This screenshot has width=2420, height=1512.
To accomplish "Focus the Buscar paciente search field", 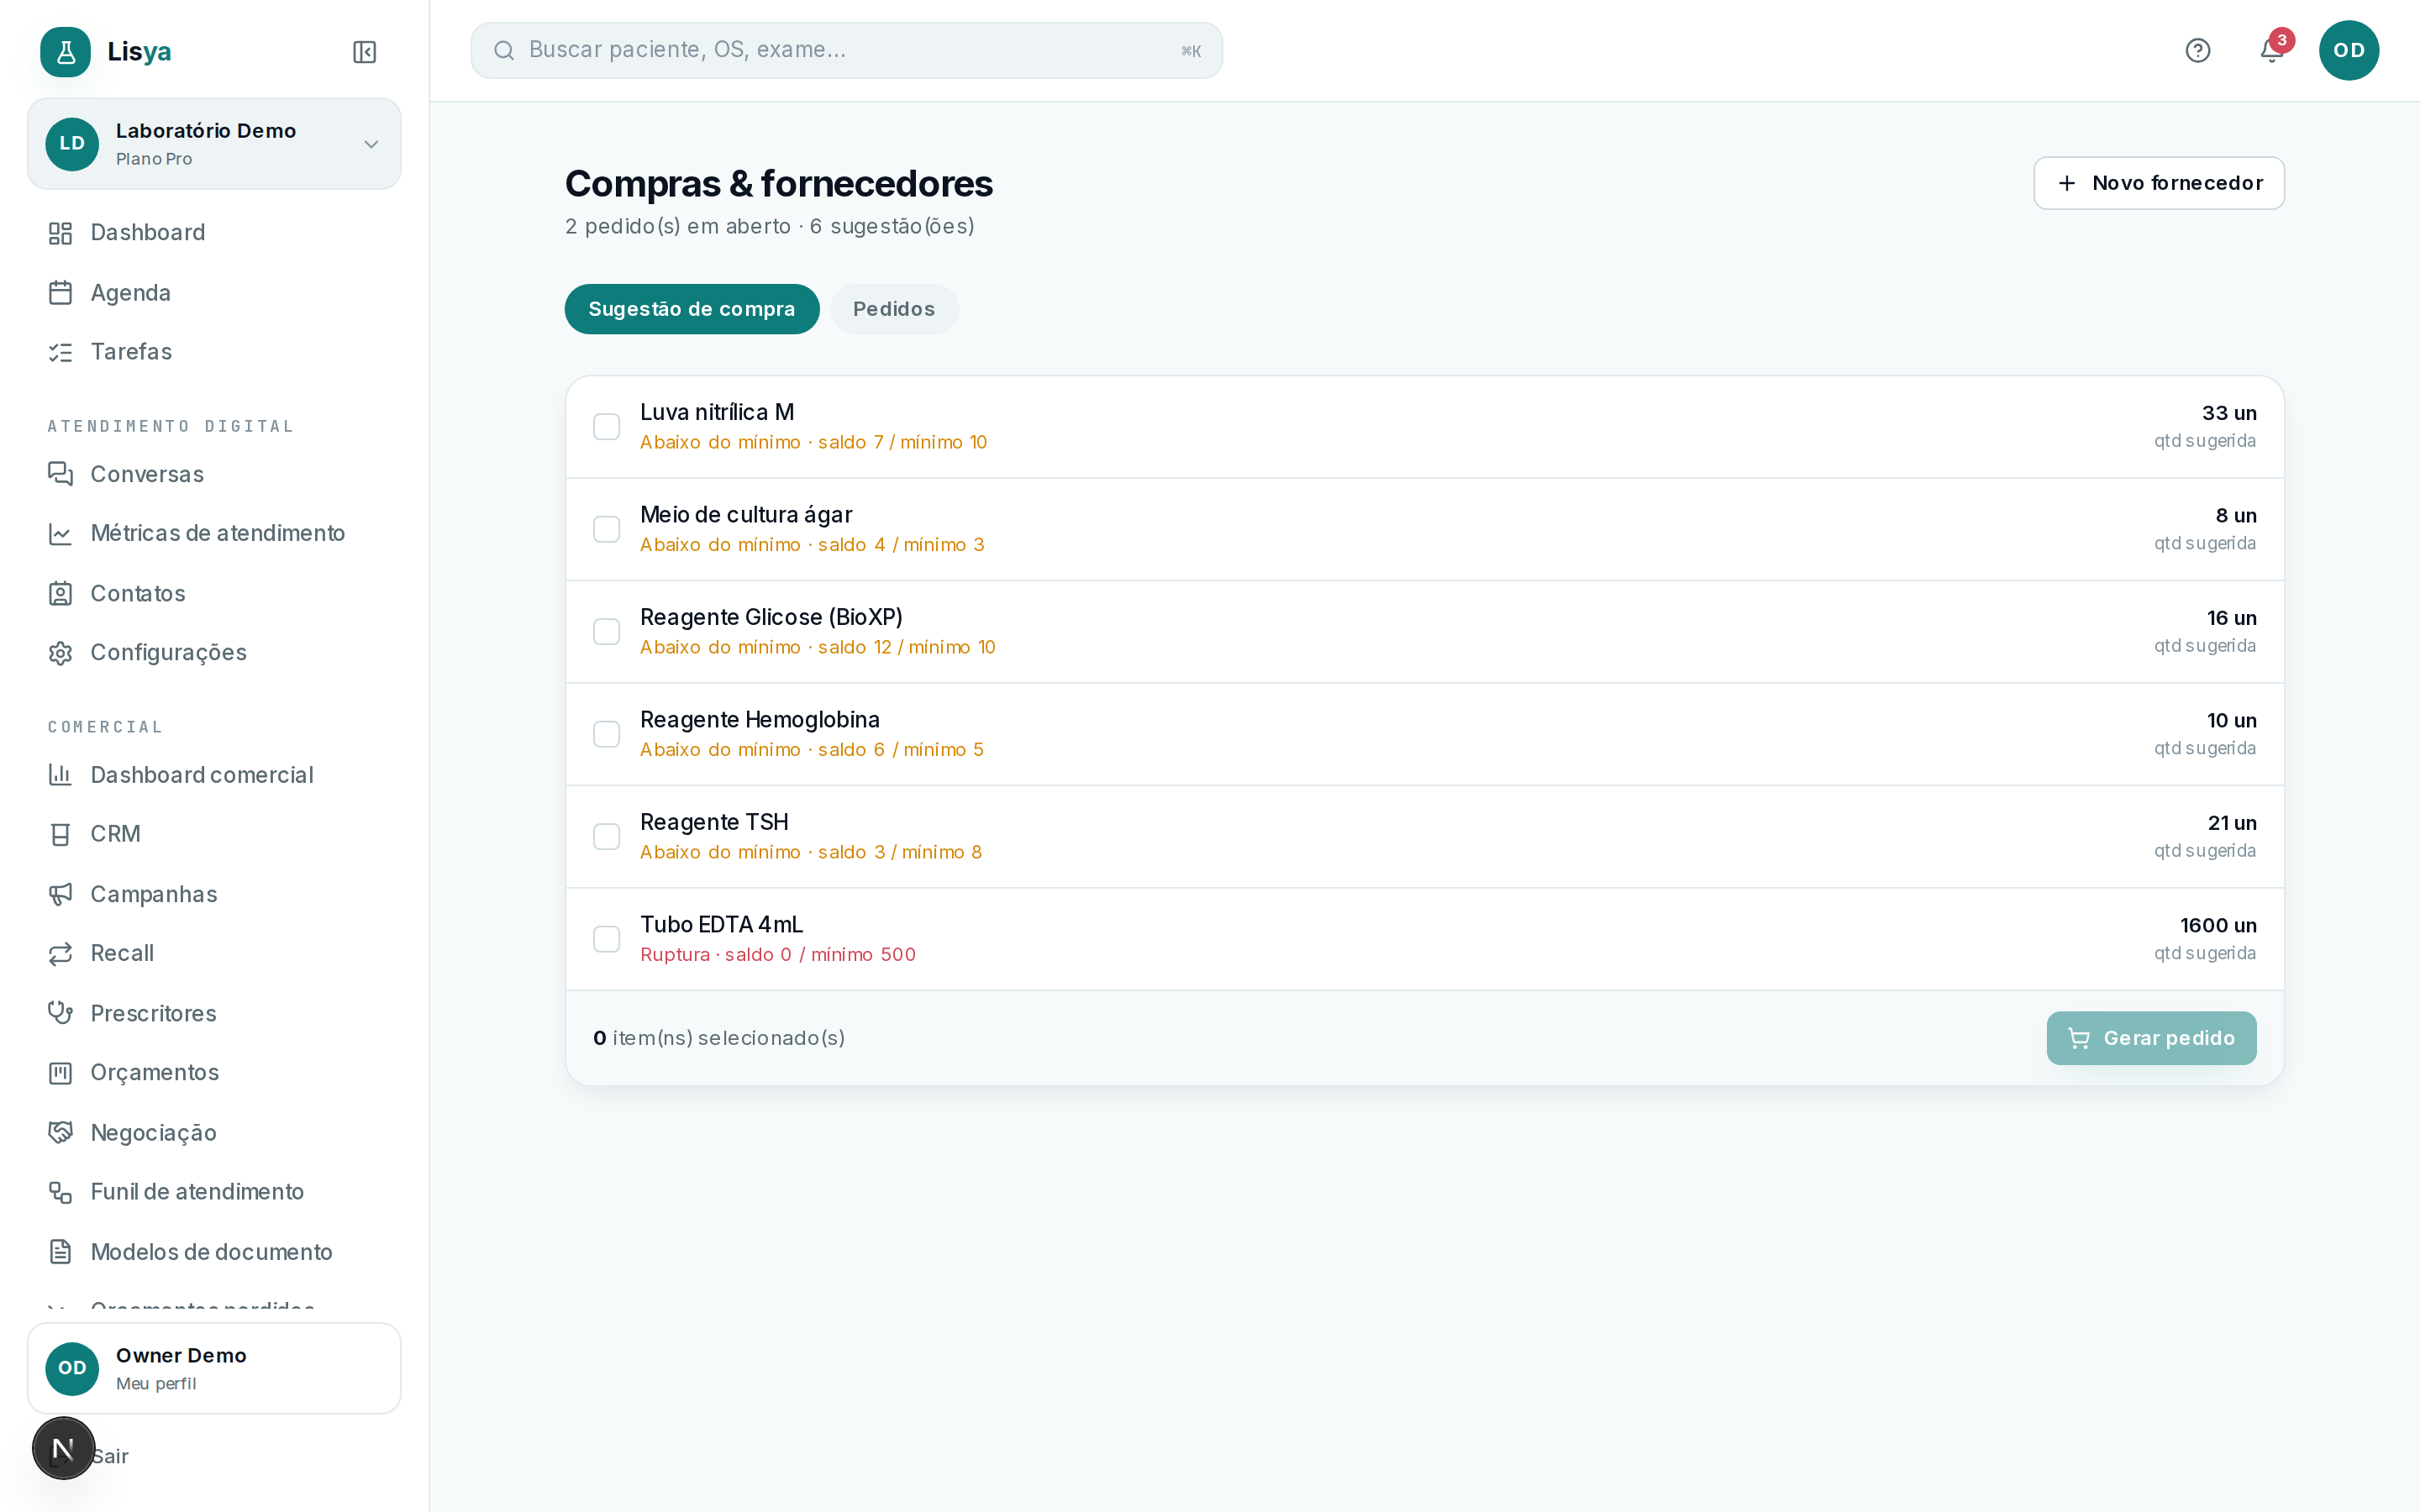I will (846, 50).
